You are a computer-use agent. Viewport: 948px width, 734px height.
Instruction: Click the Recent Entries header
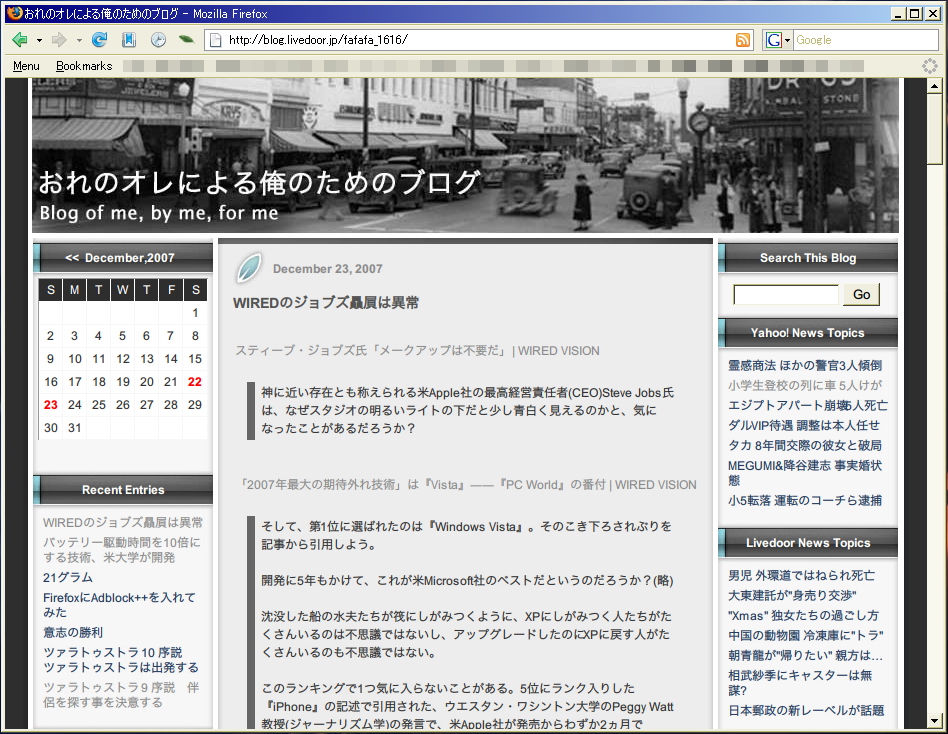click(x=123, y=490)
